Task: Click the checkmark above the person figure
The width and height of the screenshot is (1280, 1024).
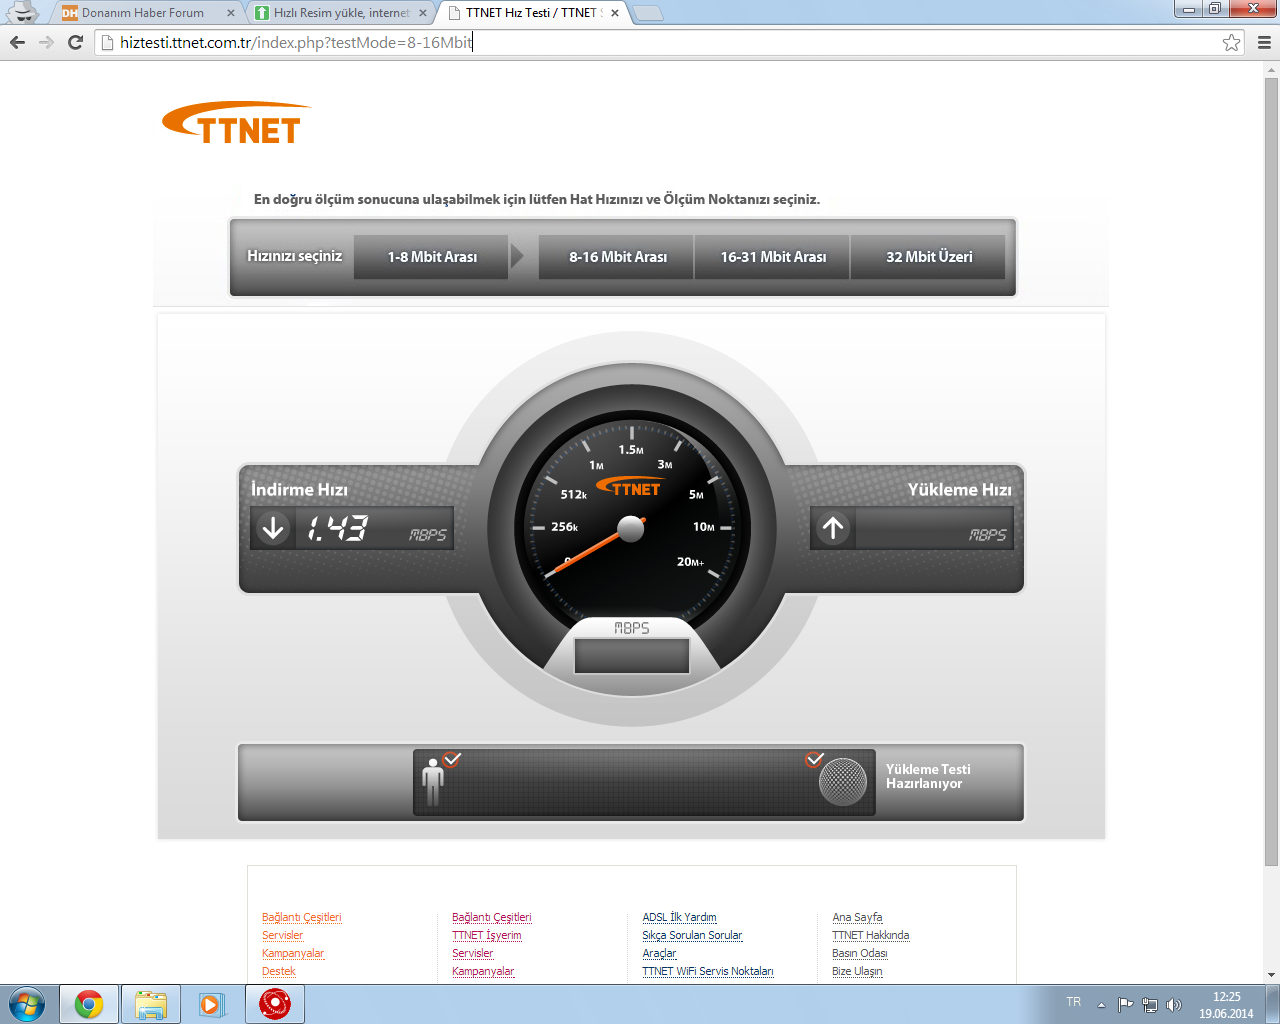Action: [453, 758]
